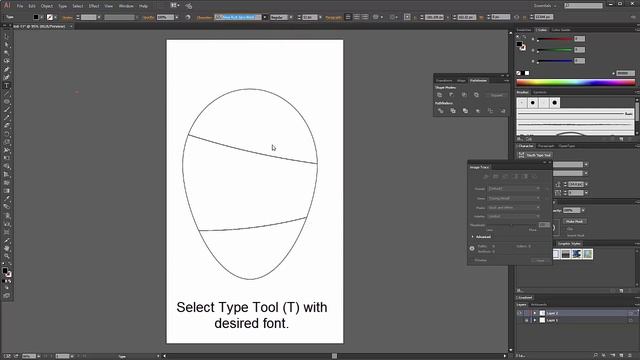Viewport: 640px width, 360px height.
Task: Click Pathfinder Merge icon
Action: click(x=465, y=111)
